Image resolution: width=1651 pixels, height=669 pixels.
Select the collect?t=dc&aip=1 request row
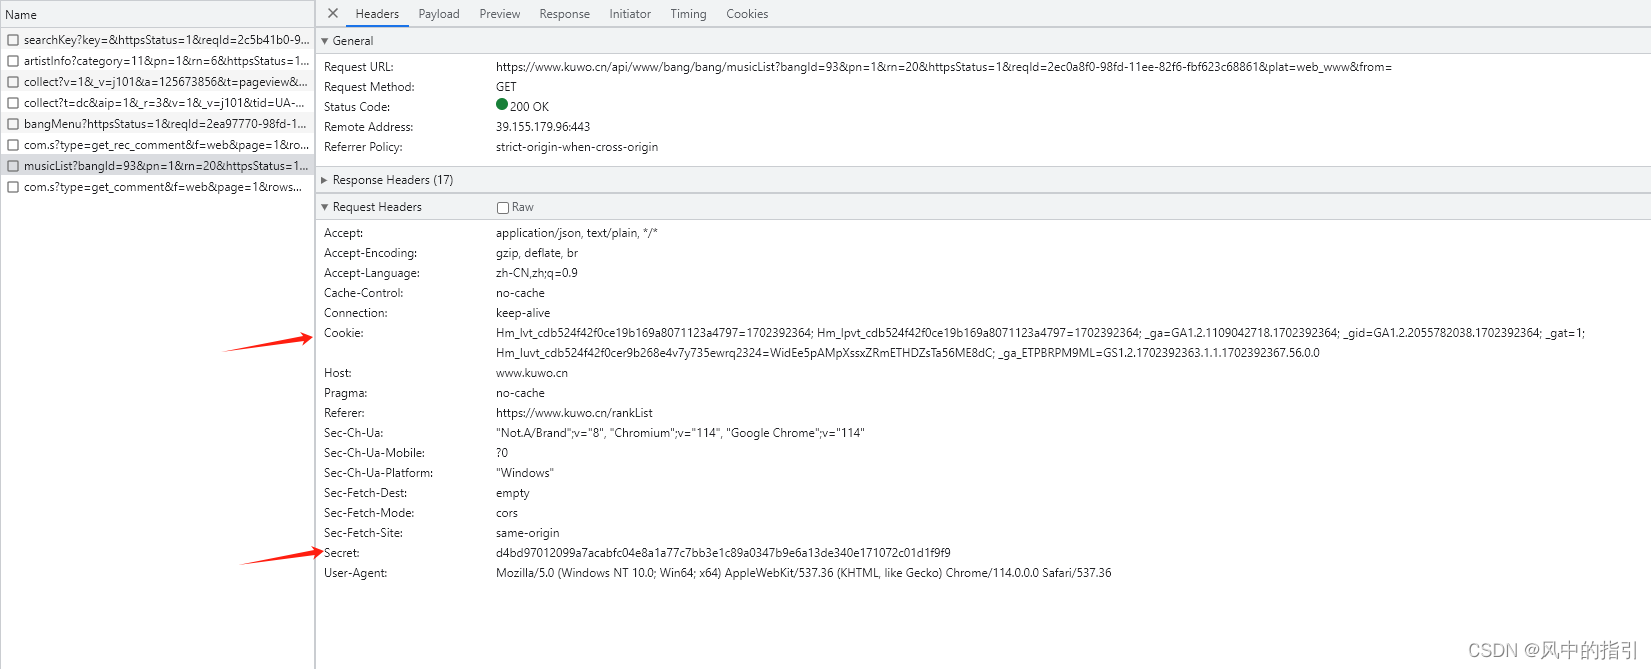coord(158,103)
